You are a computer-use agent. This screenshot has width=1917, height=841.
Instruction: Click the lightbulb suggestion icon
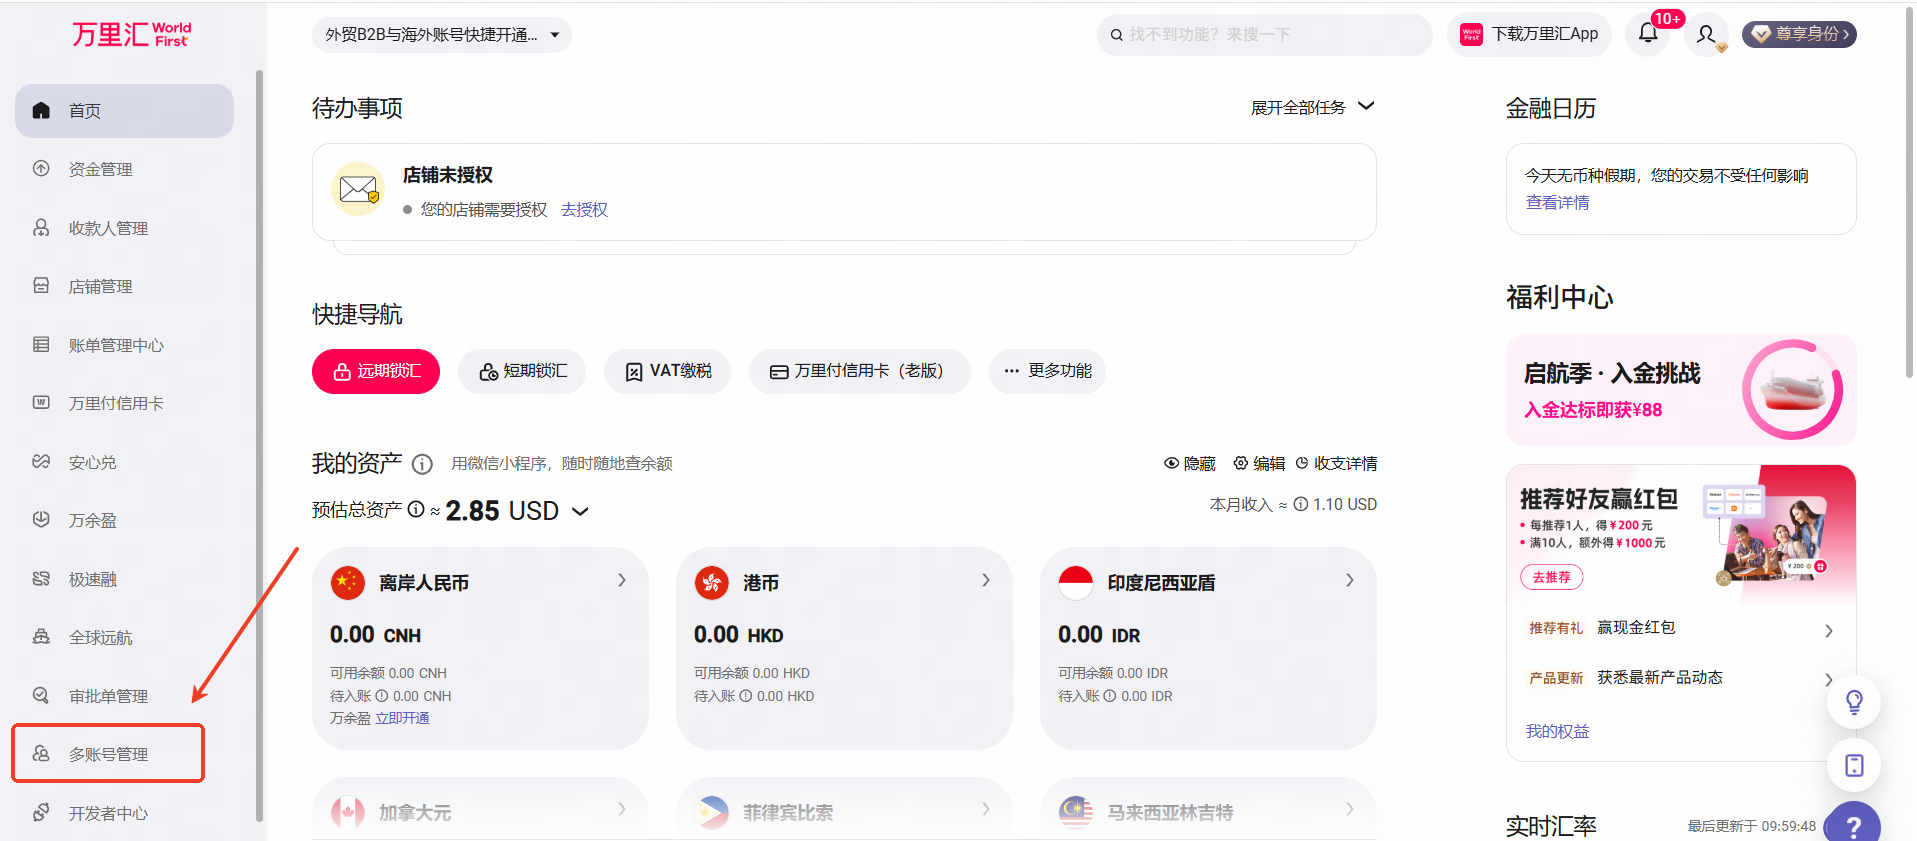point(1853,702)
